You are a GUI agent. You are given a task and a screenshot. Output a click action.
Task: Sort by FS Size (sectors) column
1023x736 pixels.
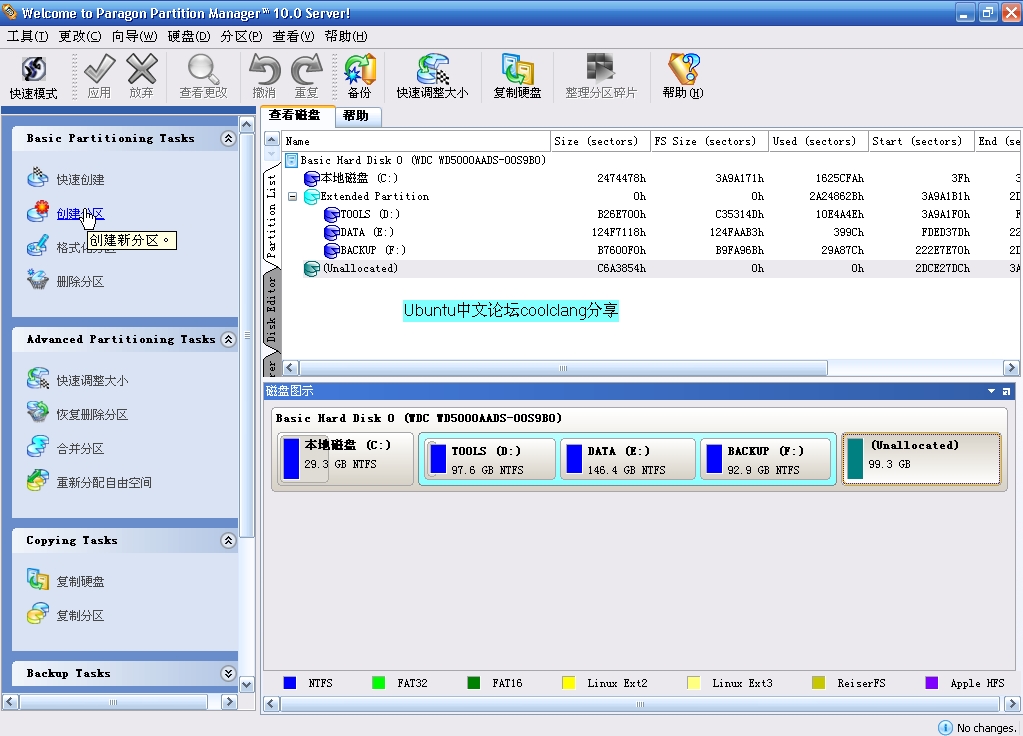click(x=710, y=141)
